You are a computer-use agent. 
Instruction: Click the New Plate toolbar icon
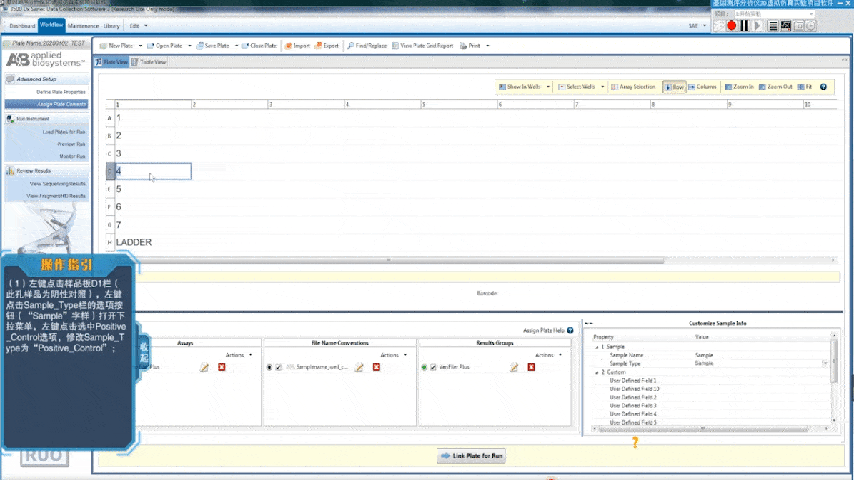(x=103, y=46)
